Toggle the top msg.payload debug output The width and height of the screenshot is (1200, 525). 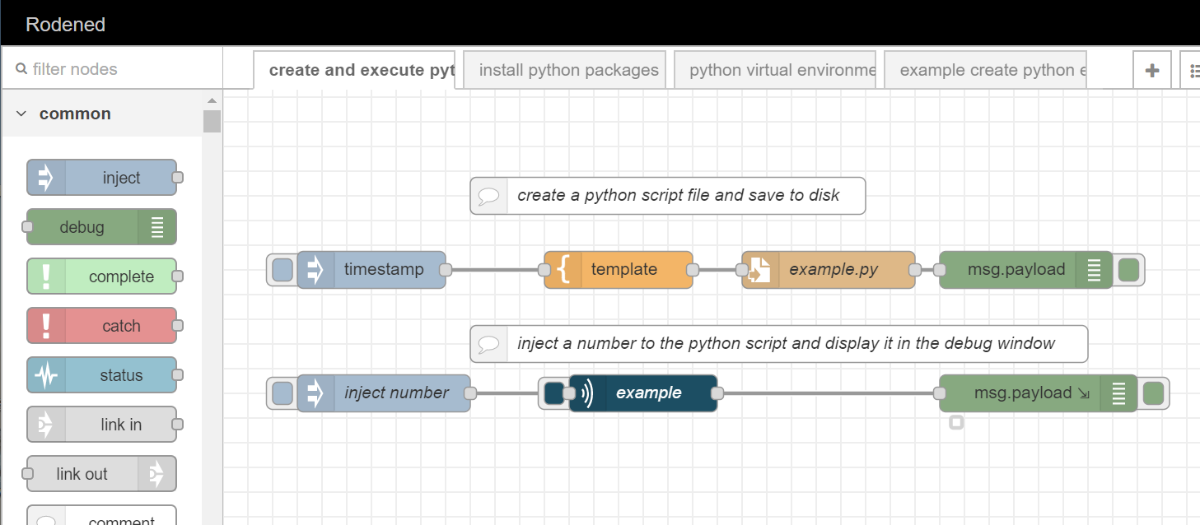click(x=1128, y=269)
